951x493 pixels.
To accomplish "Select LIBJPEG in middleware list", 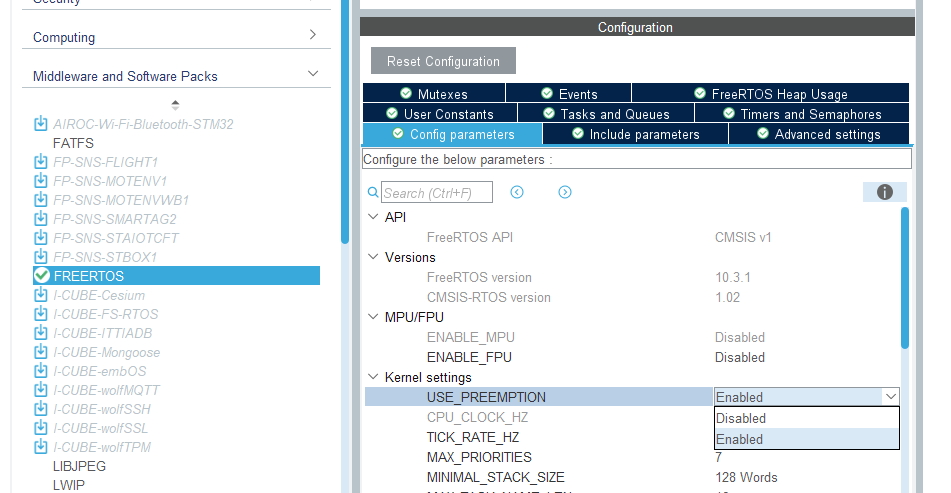I will coord(79,466).
